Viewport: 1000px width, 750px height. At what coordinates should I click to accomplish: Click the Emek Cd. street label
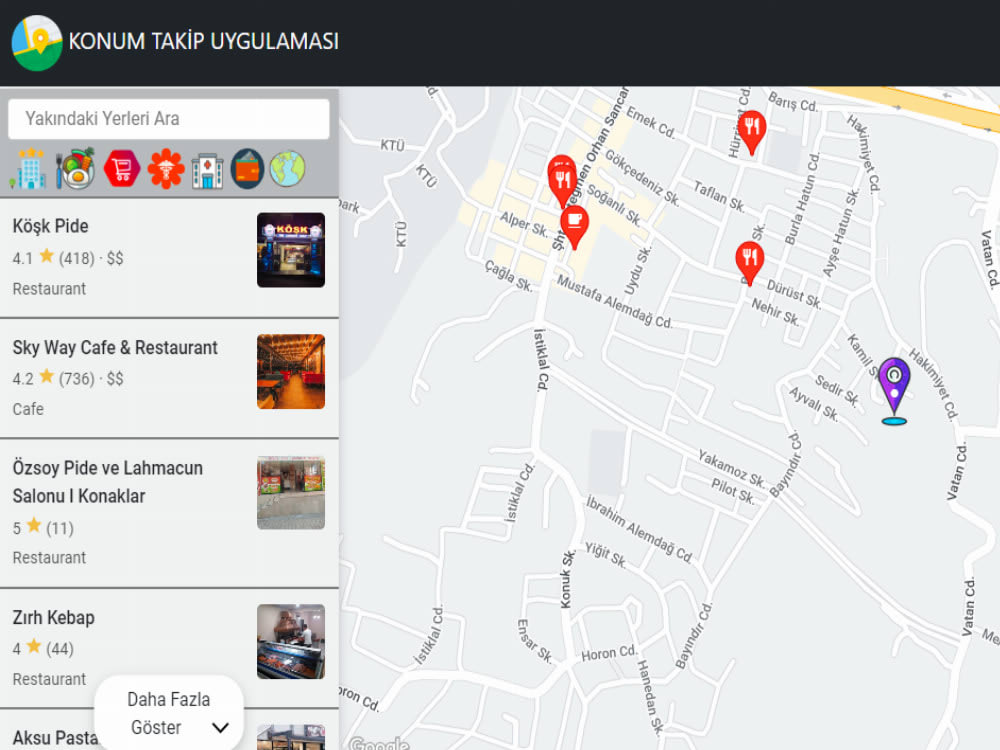[x=651, y=121]
